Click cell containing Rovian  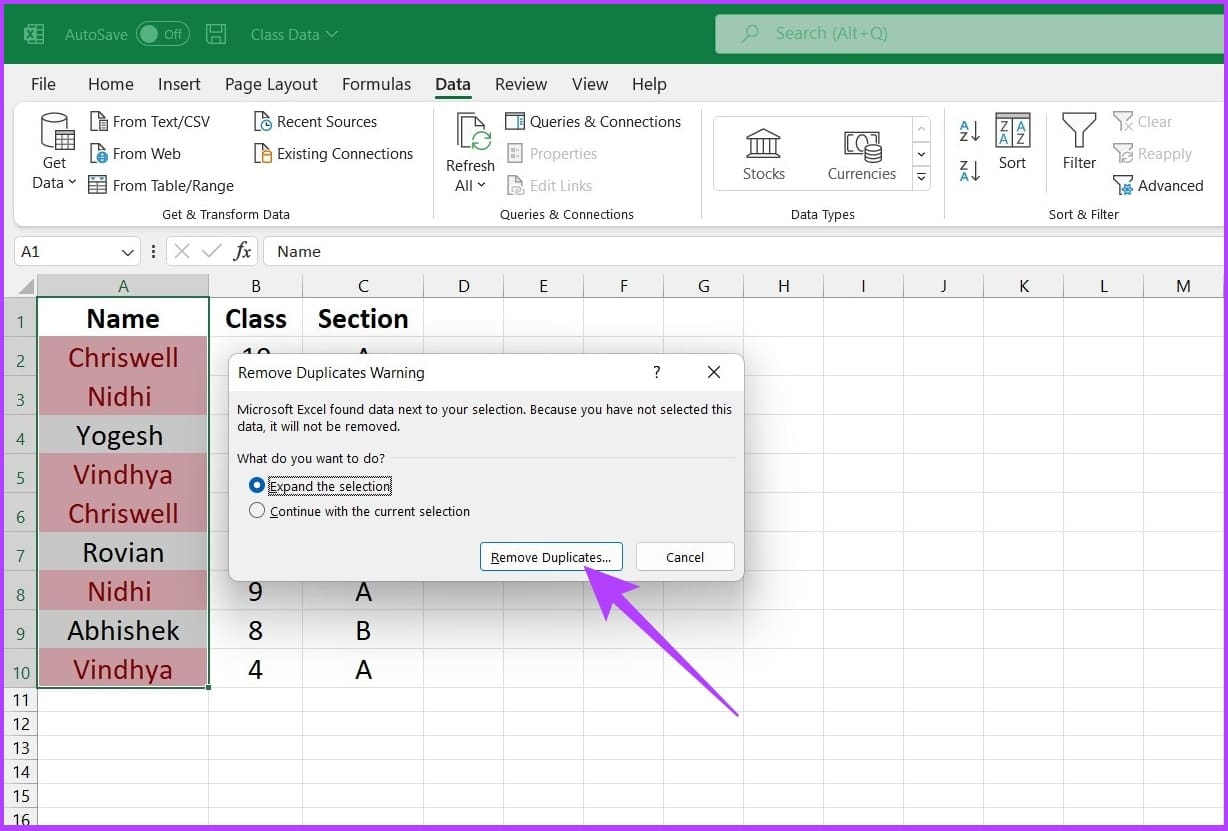click(123, 552)
